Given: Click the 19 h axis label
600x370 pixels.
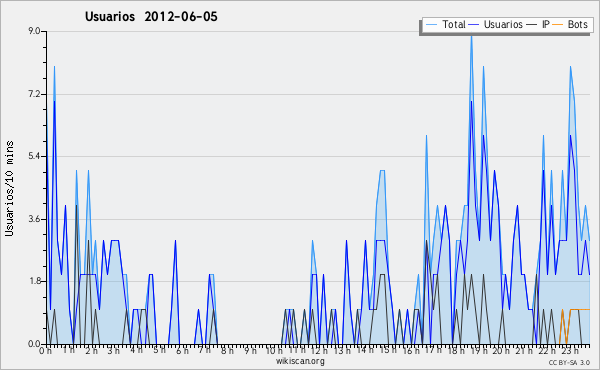Looking at the screenshot, I should 479,350.
